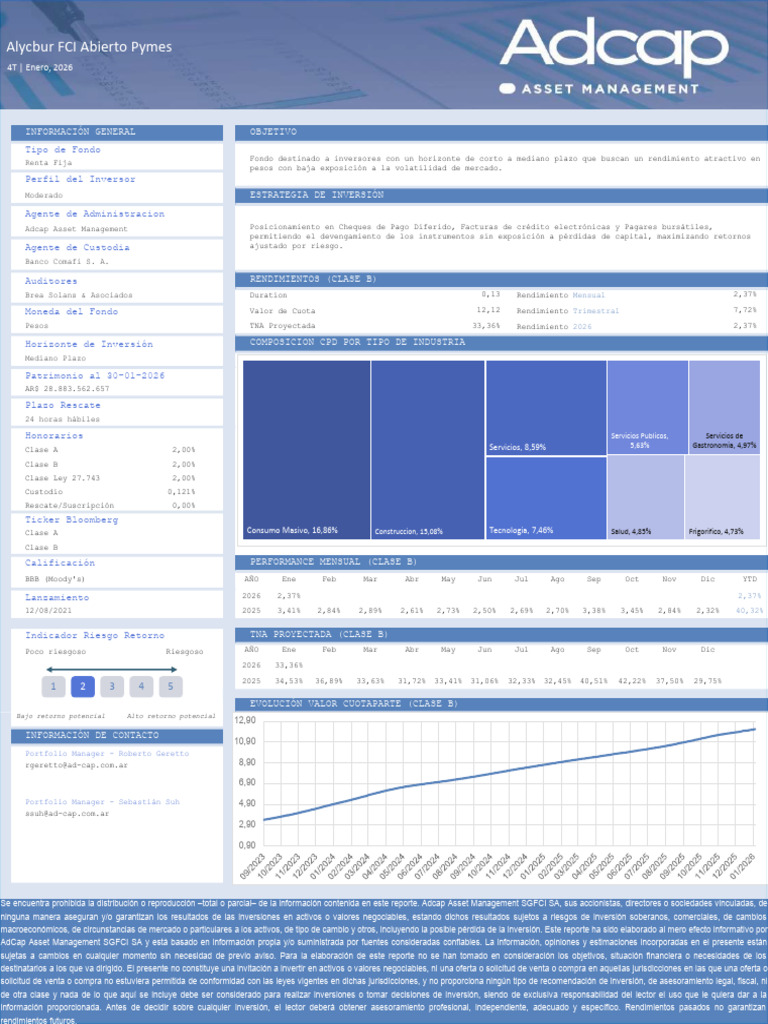Image resolution: width=768 pixels, height=1024 pixels.
Task: Click the OBJETIVO section header
Action: pos(502,132)
